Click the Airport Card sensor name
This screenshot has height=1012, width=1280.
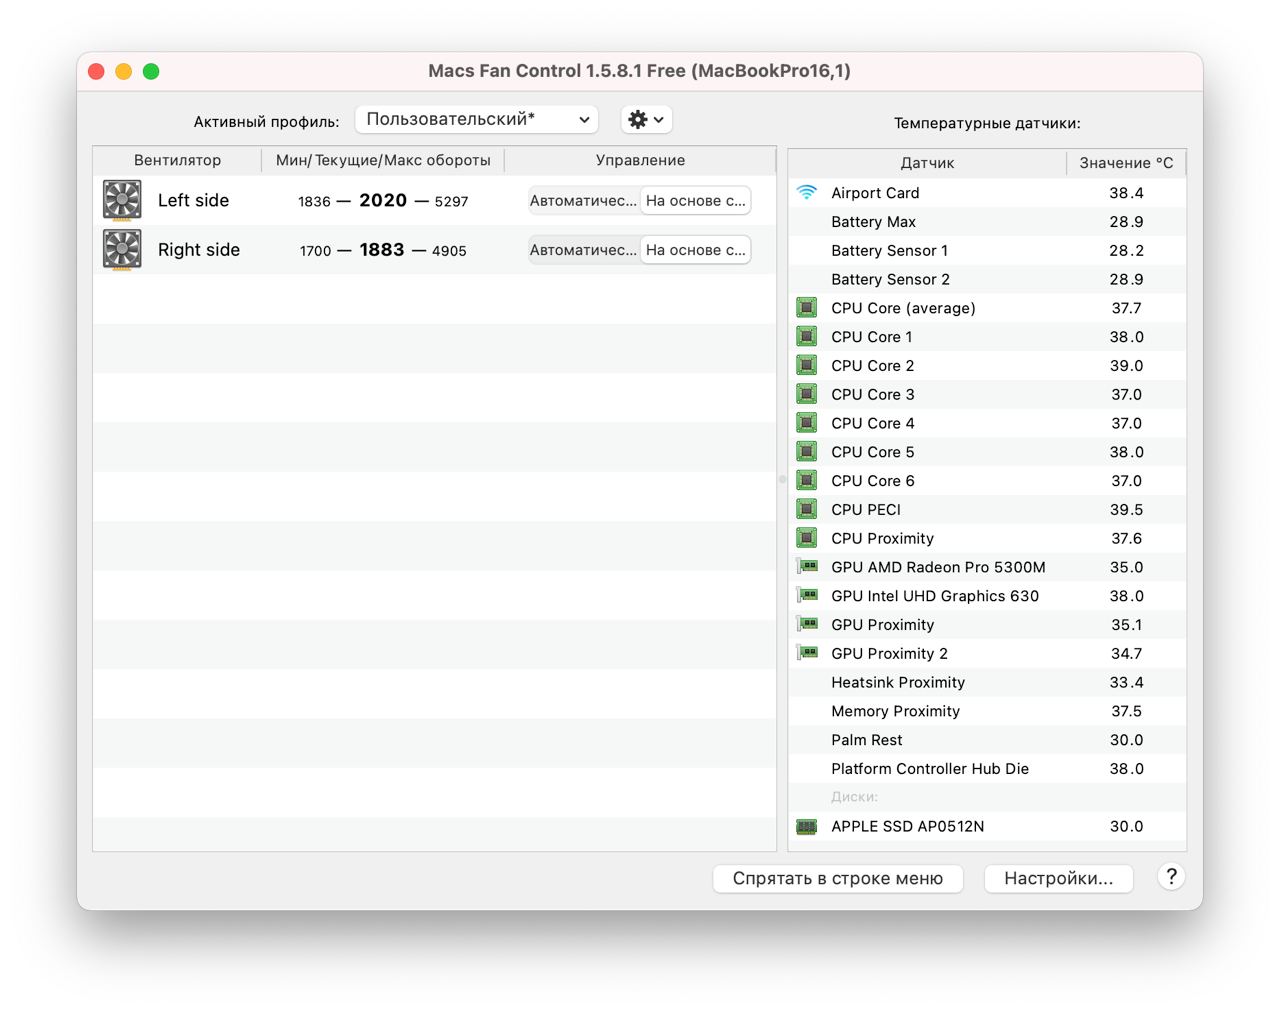pyautogui.click(x=875, y=193)
